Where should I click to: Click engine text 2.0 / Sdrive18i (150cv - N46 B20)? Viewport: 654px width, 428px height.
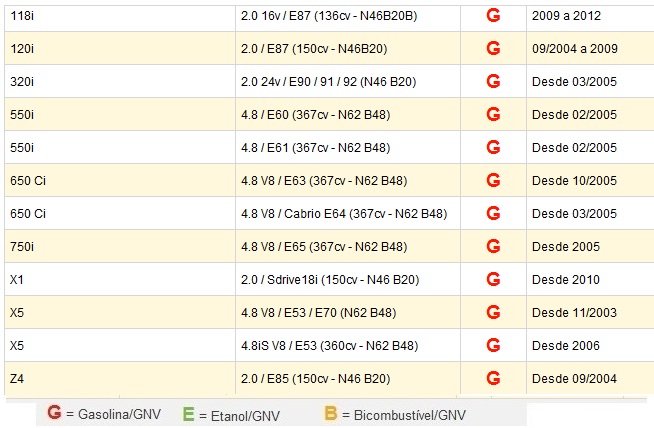click(330, 279)
